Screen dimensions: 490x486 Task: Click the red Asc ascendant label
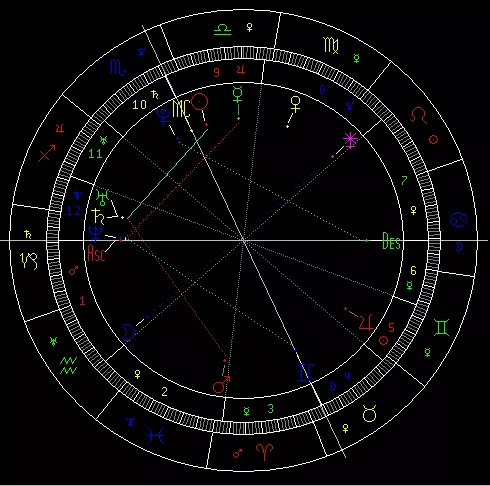point(96,253)
